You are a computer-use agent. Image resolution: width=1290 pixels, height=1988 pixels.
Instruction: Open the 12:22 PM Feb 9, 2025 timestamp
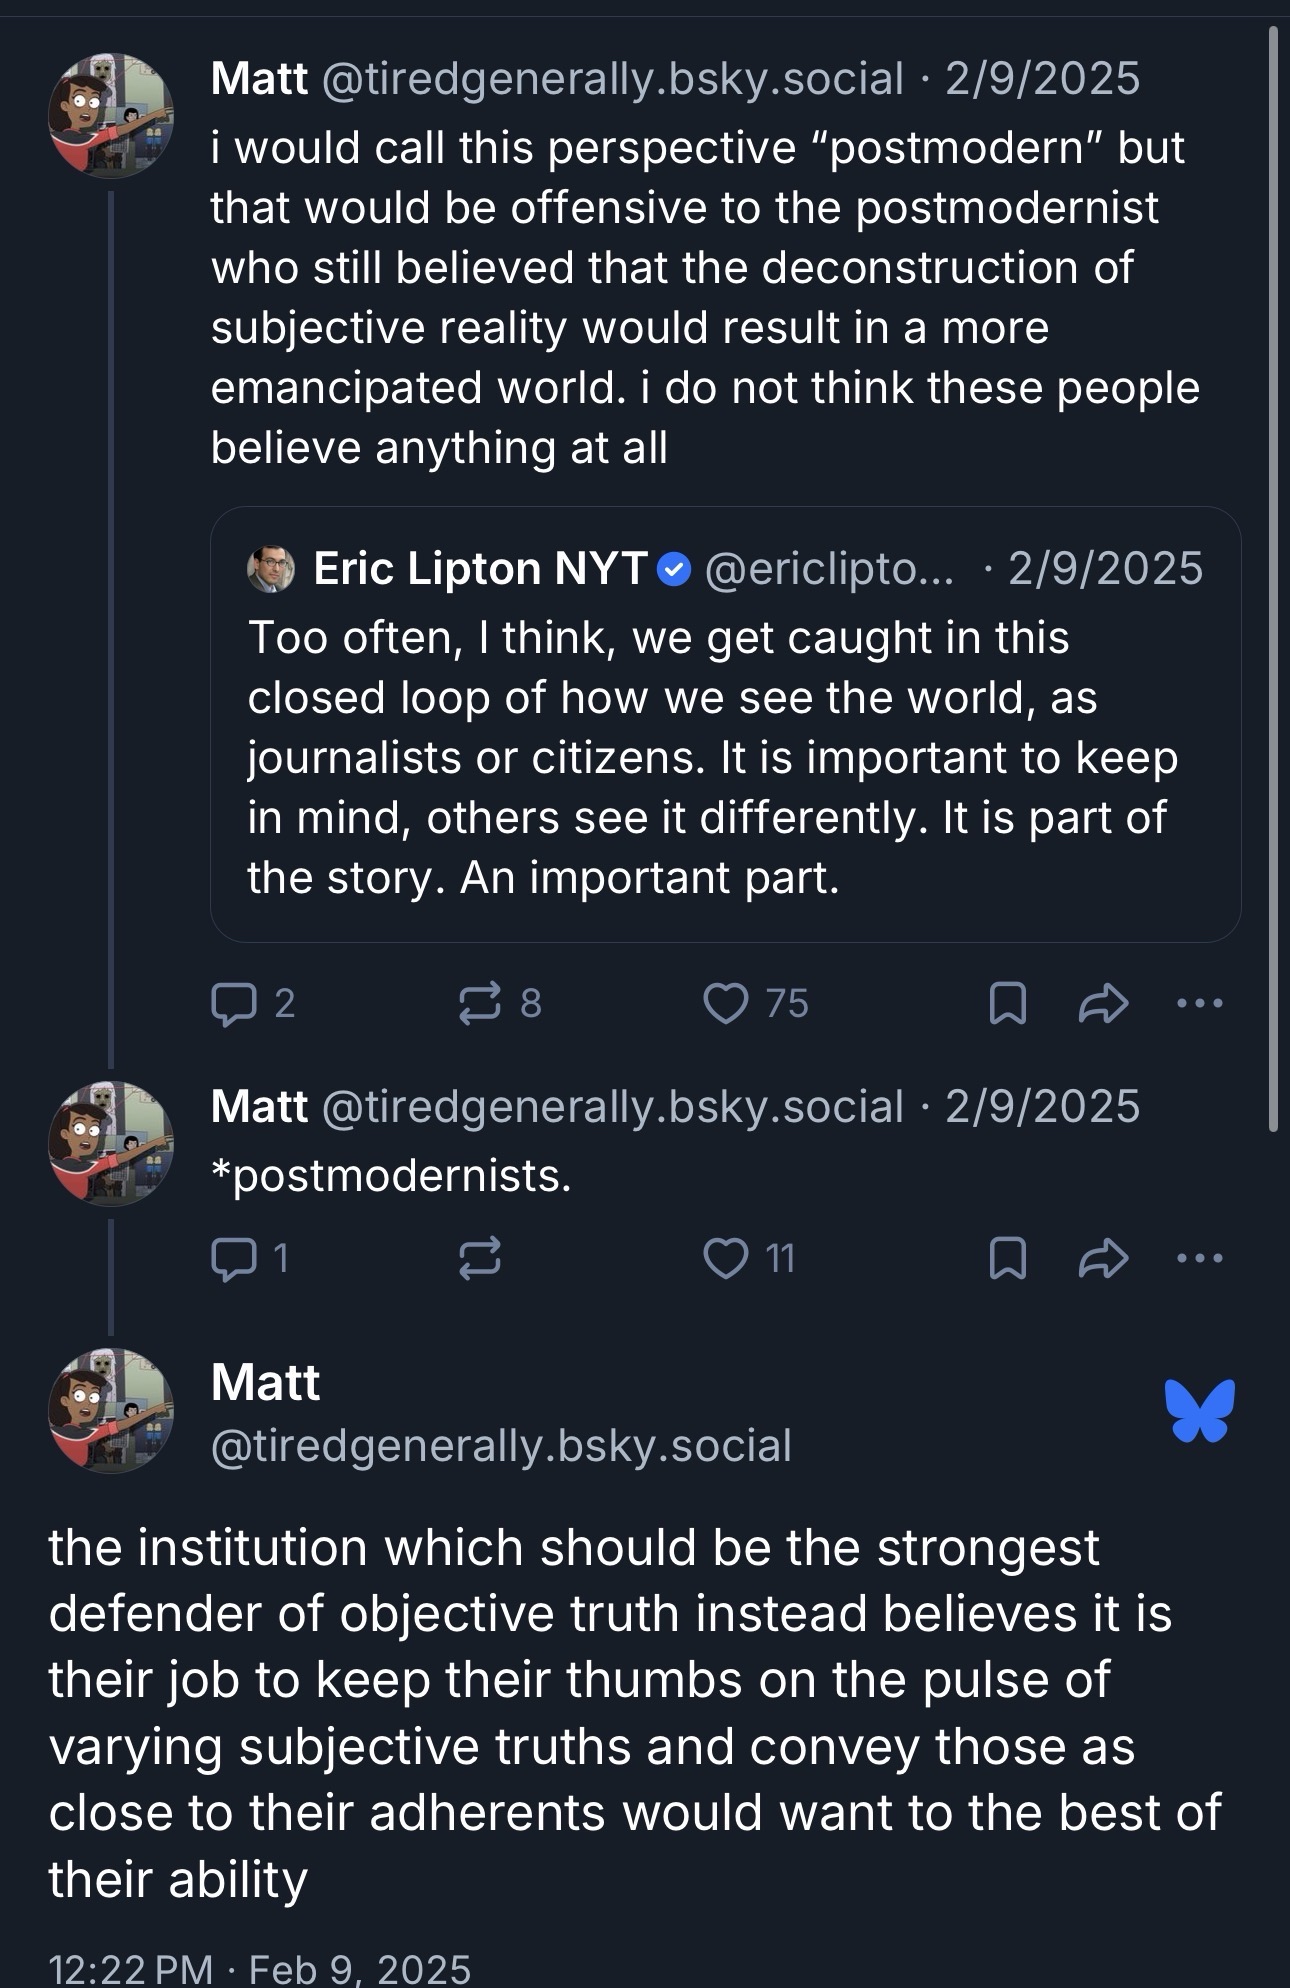pyautogui.click(x=260, y=1968)
